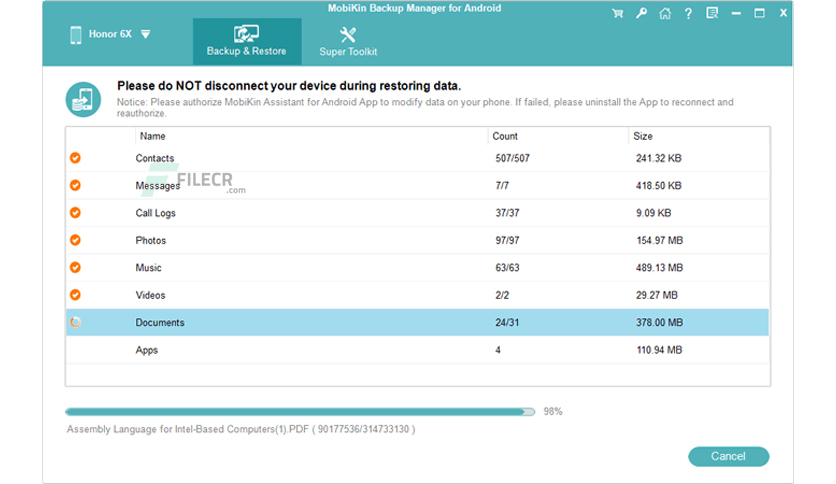The width and height of the screenshot is (836, 484).
Task: Sort by the Name column header
Action: pos(152,136)
